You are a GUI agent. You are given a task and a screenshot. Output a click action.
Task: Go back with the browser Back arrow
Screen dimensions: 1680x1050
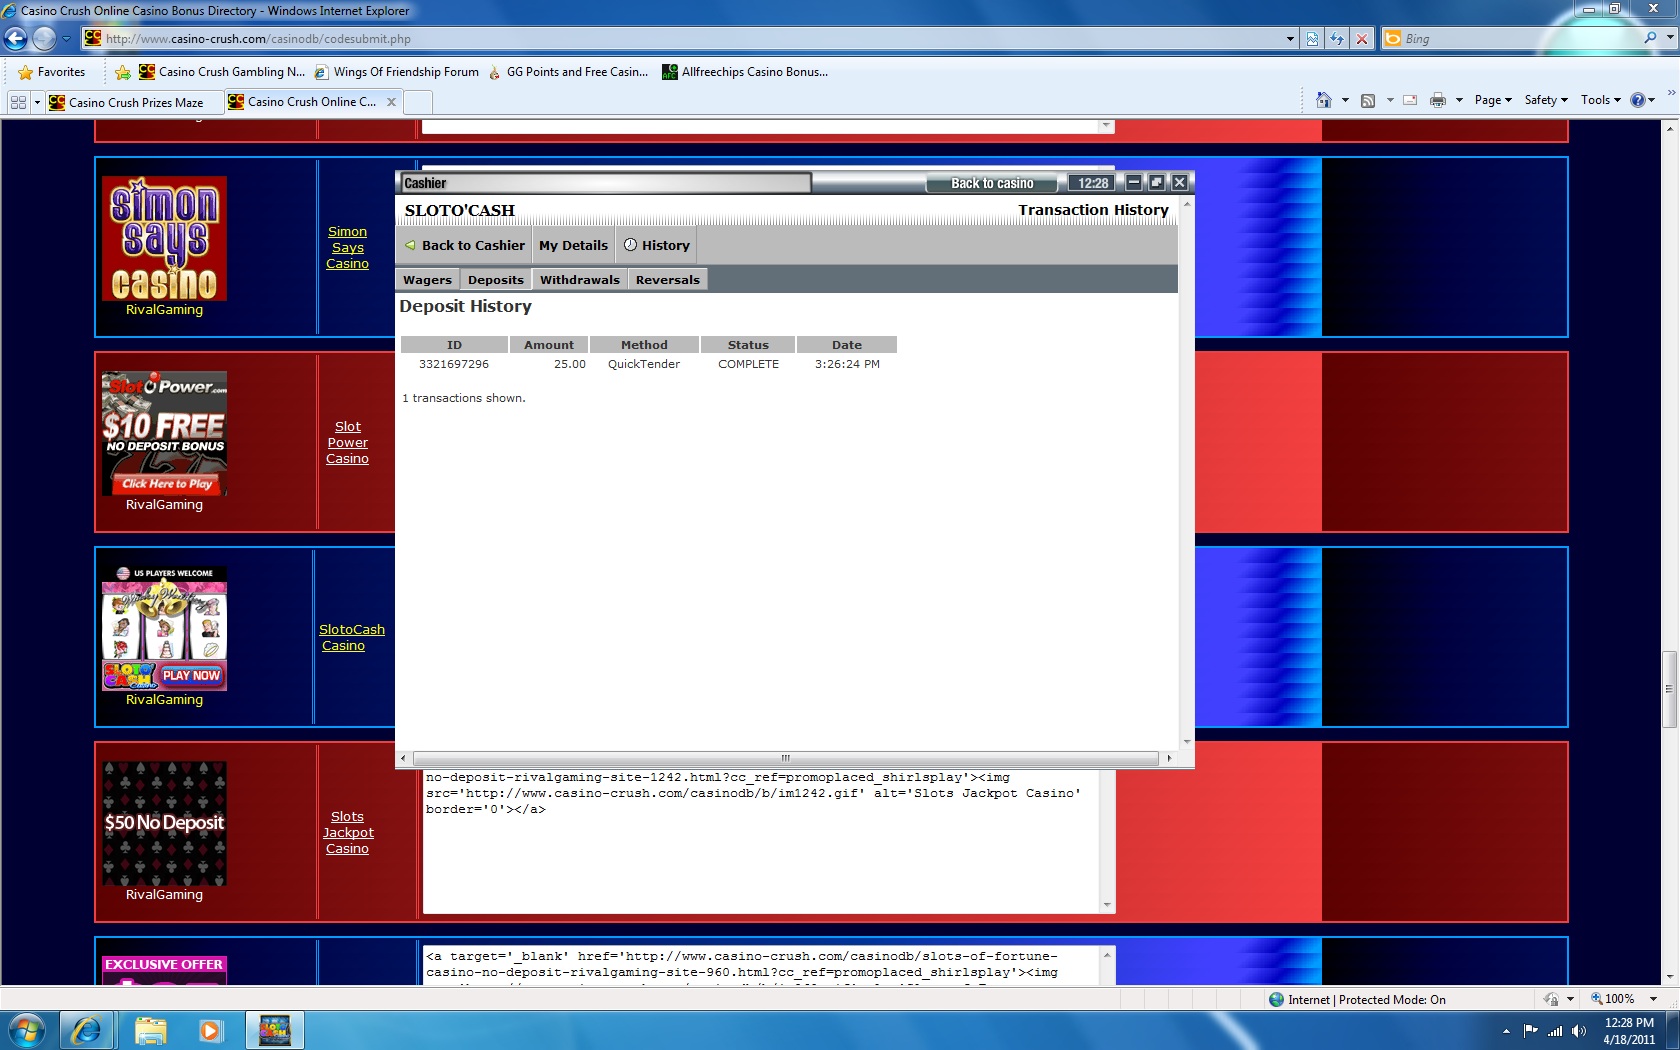tap(15, 38)
